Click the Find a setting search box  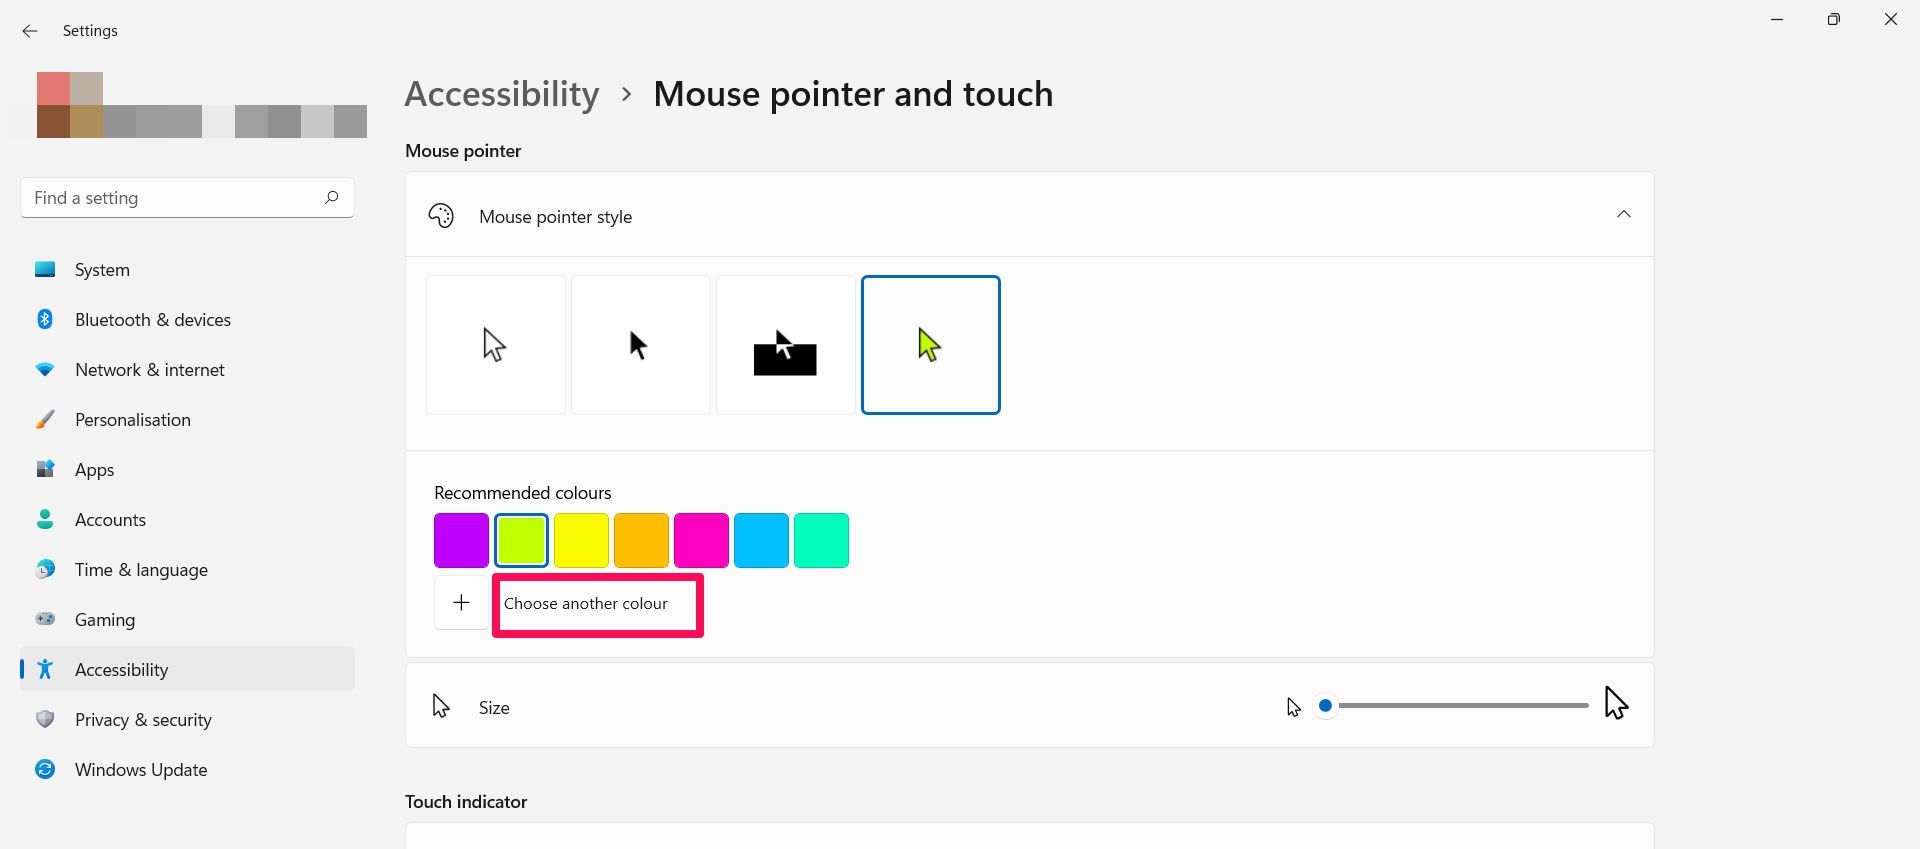point(175,198)
